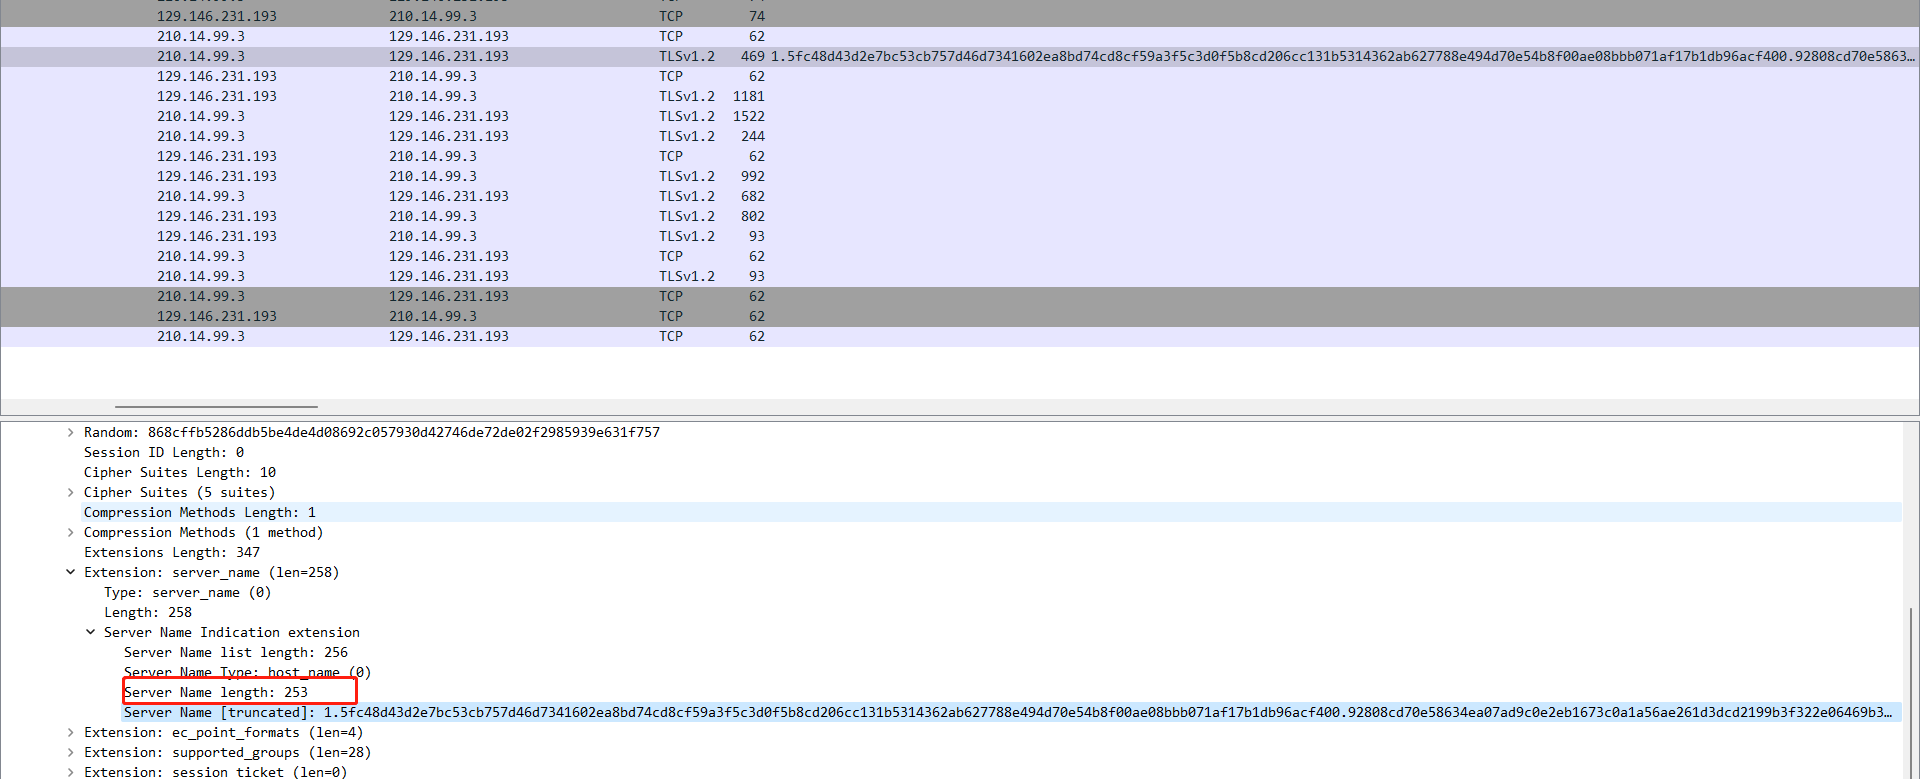Select the TCP packet with length 74
The width and height of the screenshot is (1920, 779).
click(x=670, y=16)
